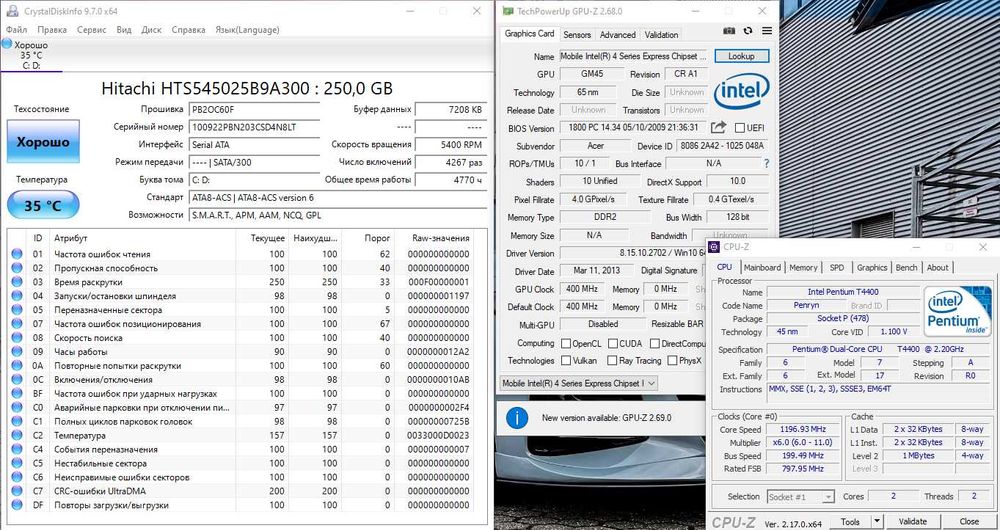This screenshot has width=1000, height=530.
Task: Switch to the Sensors tab in GPU-Z
Action: click(x=577, y=34)
